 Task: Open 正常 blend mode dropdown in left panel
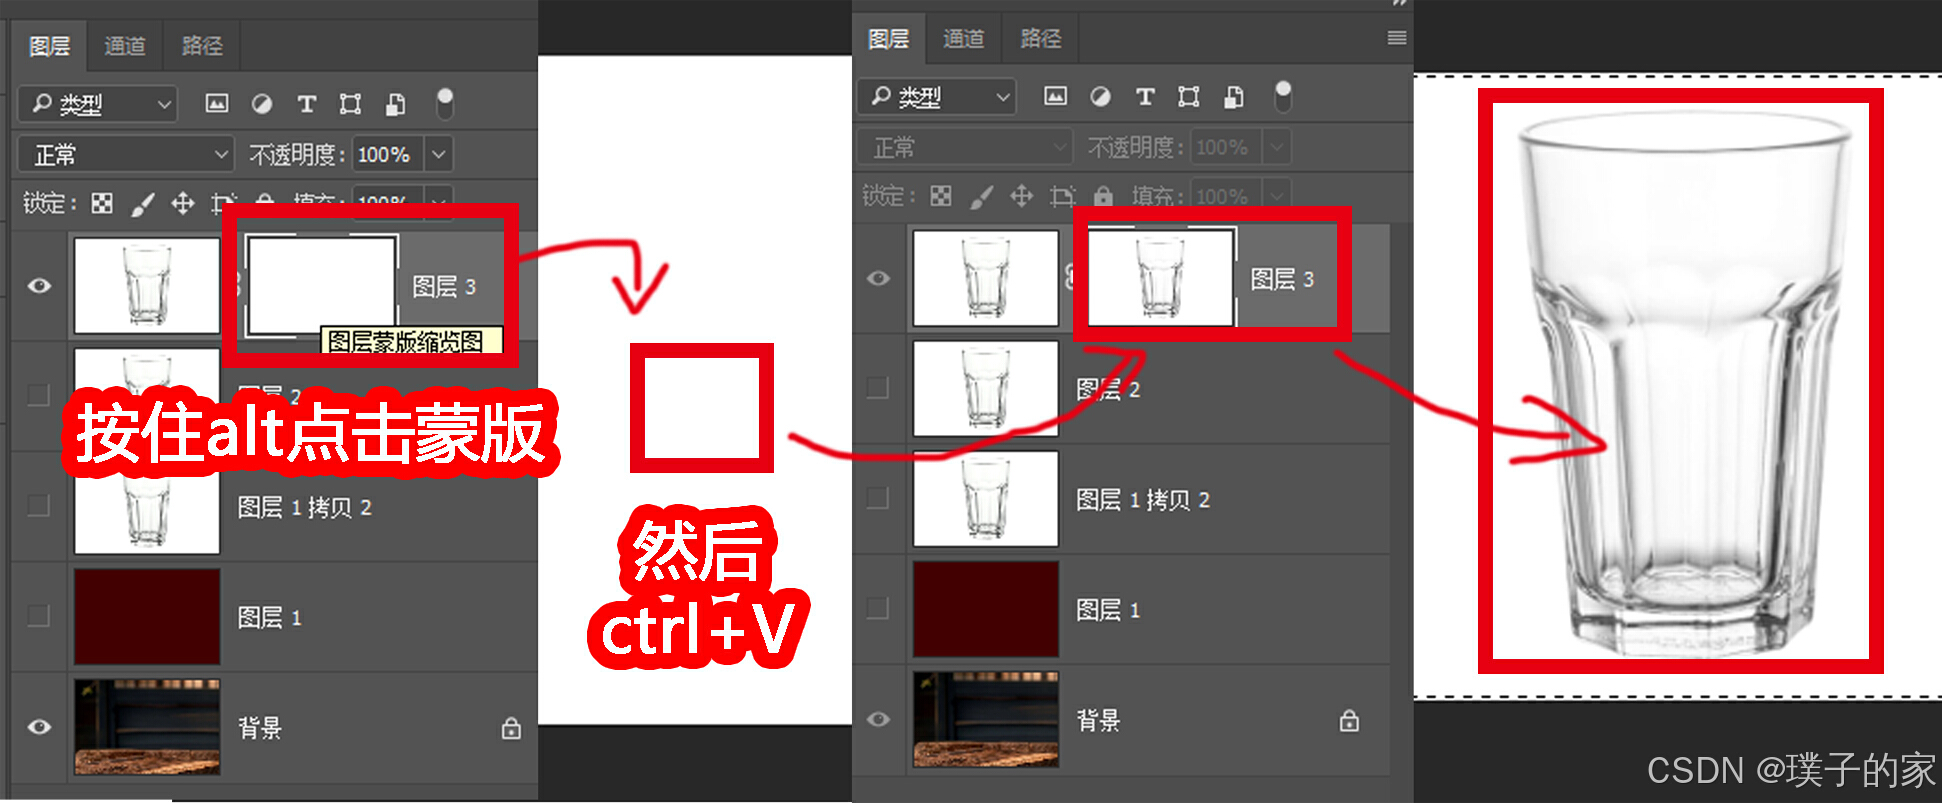[x=126, y=155]
